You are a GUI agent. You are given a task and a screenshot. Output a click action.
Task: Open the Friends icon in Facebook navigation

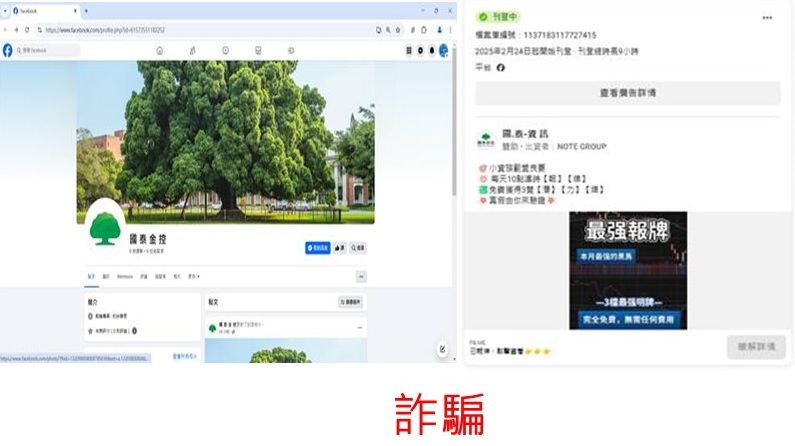193,51
